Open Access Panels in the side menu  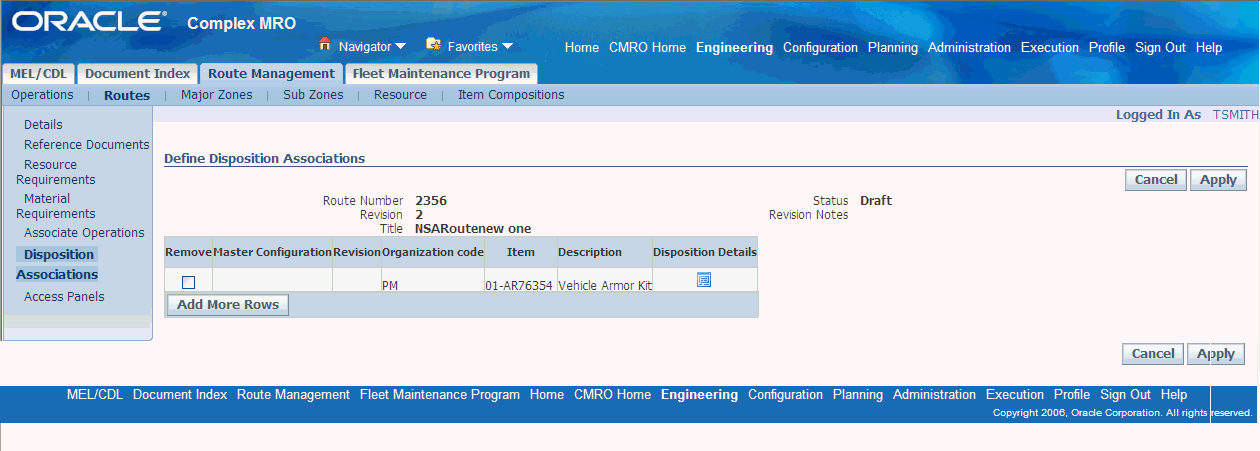[x=64, y=297]
